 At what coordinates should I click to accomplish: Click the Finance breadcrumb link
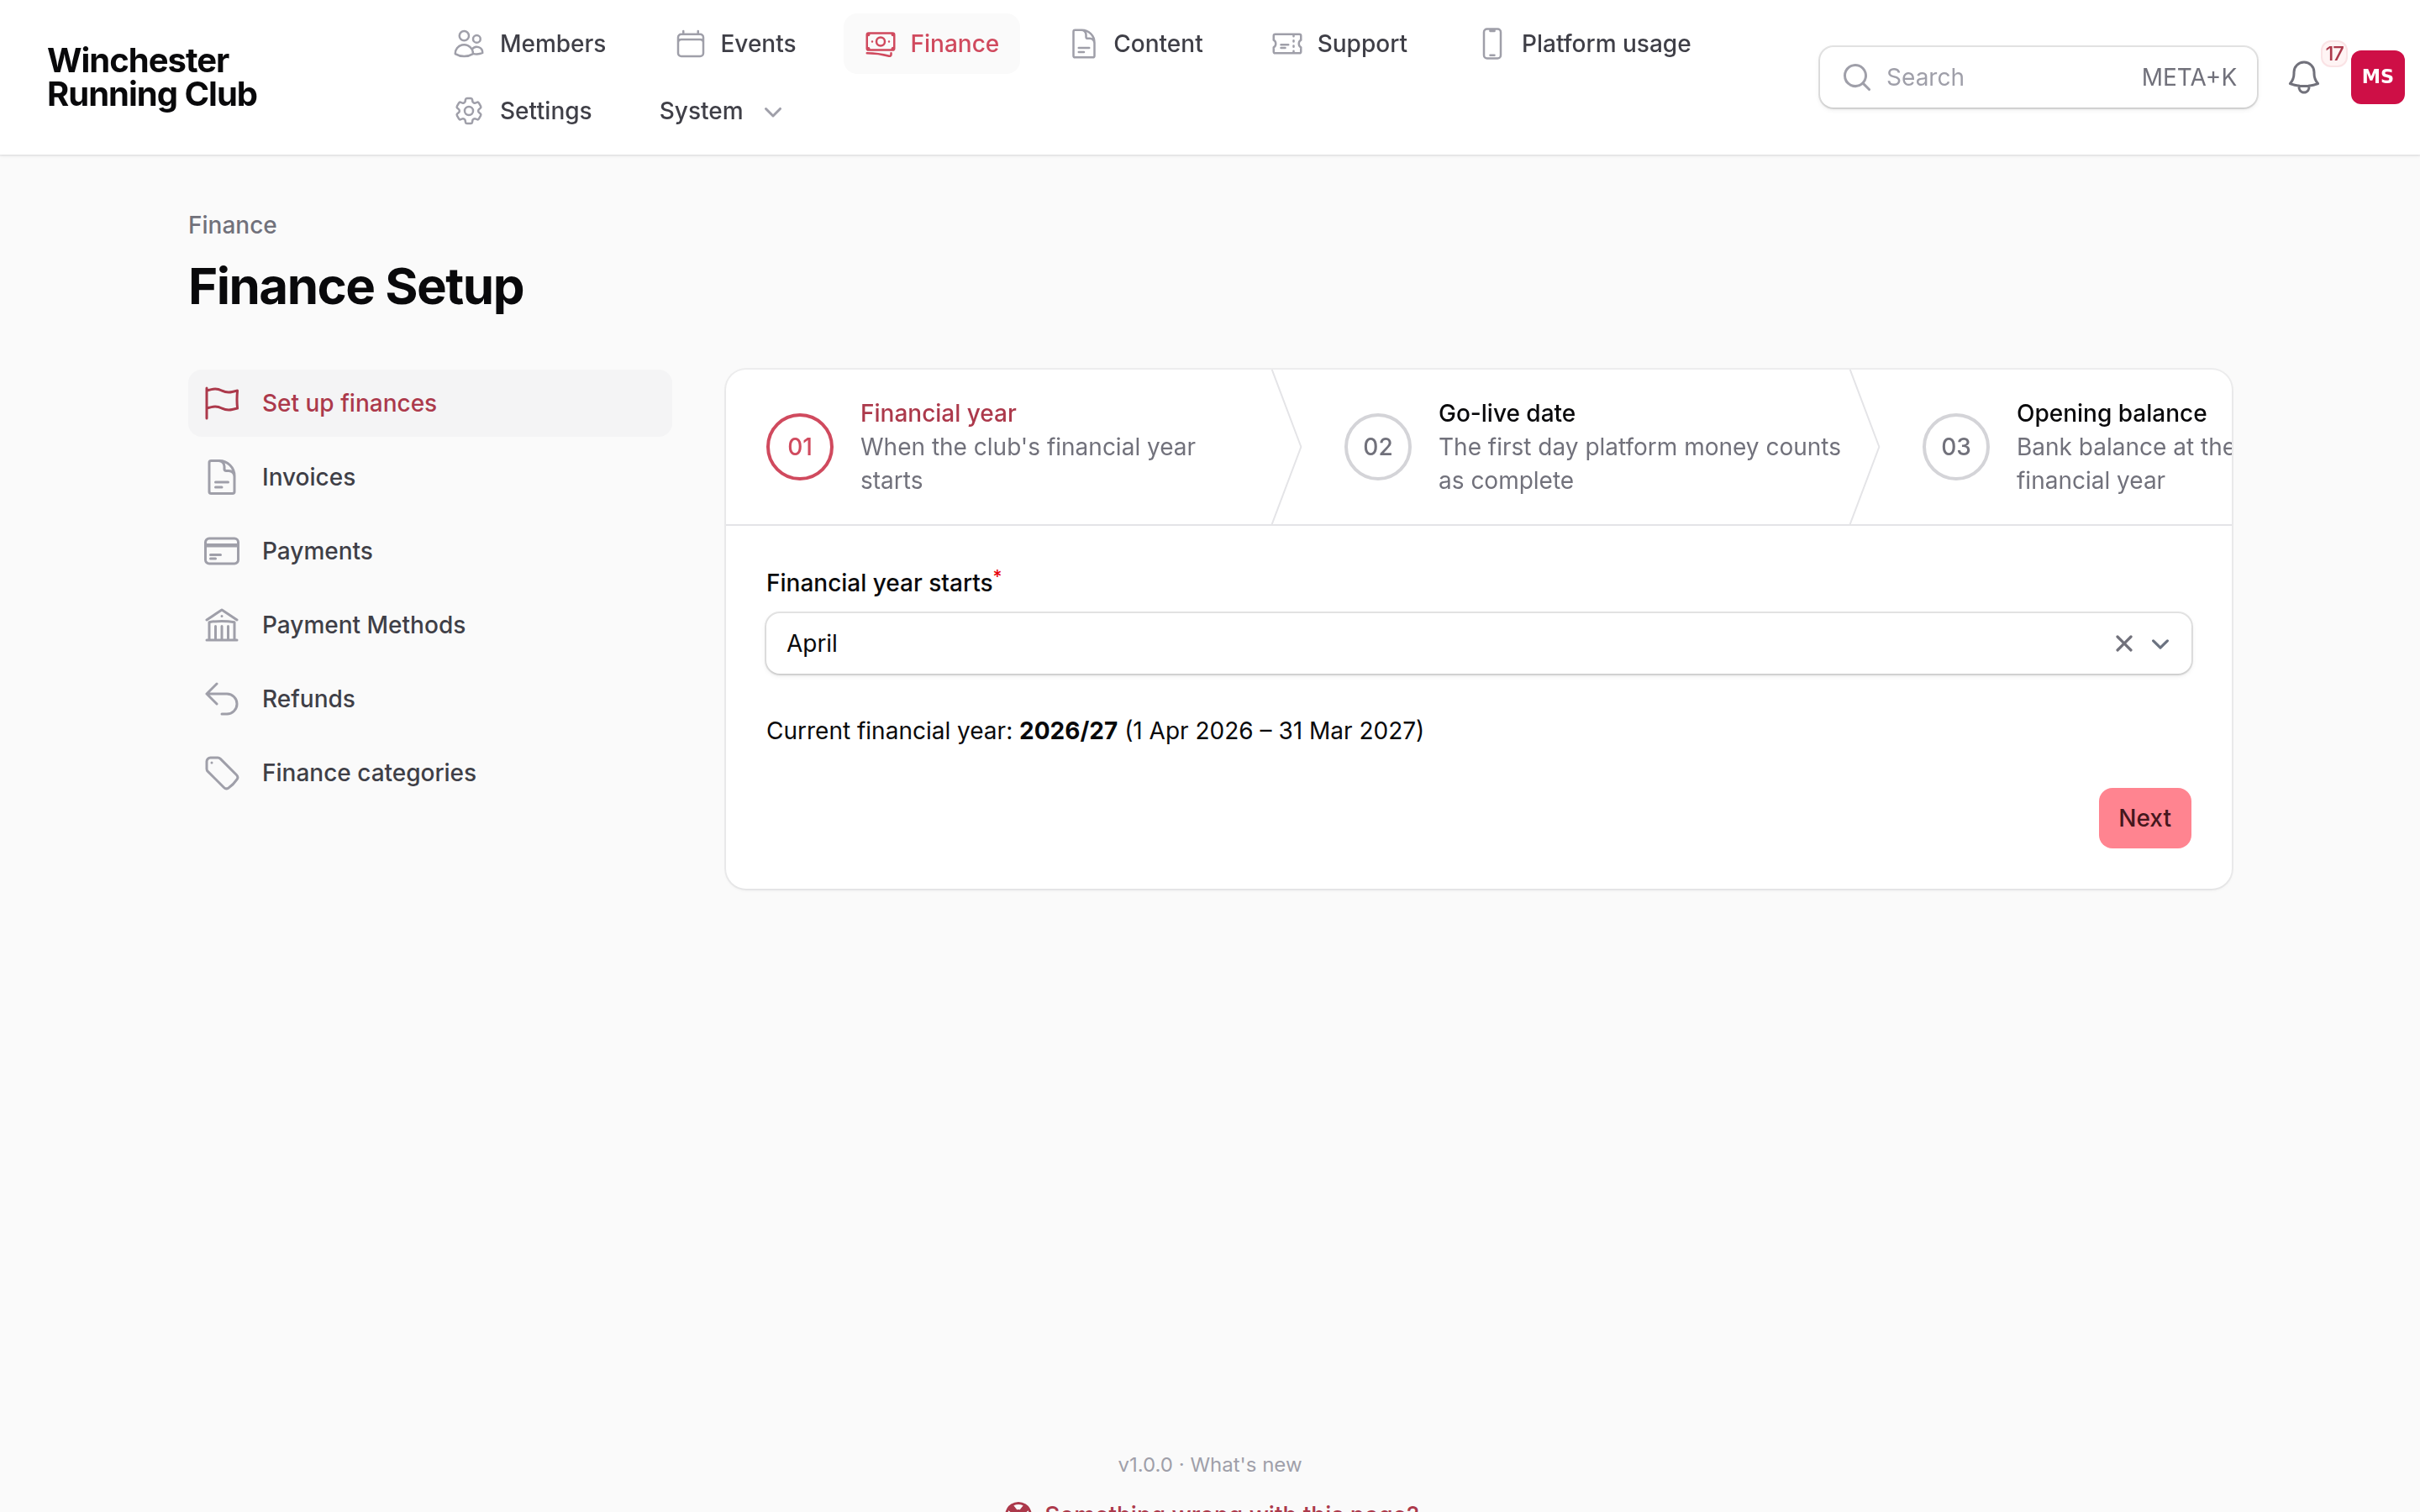pos(232,225)
